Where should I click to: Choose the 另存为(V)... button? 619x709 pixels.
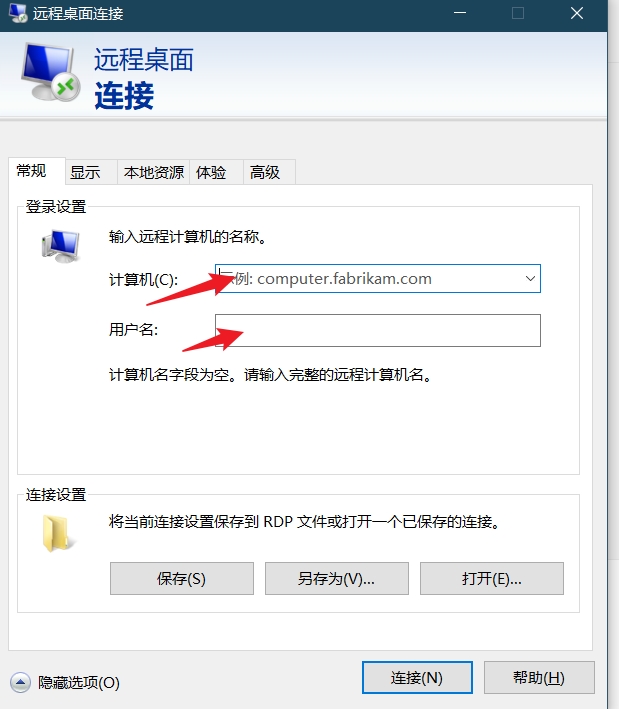pyautogui.click(x=337, y=578)
